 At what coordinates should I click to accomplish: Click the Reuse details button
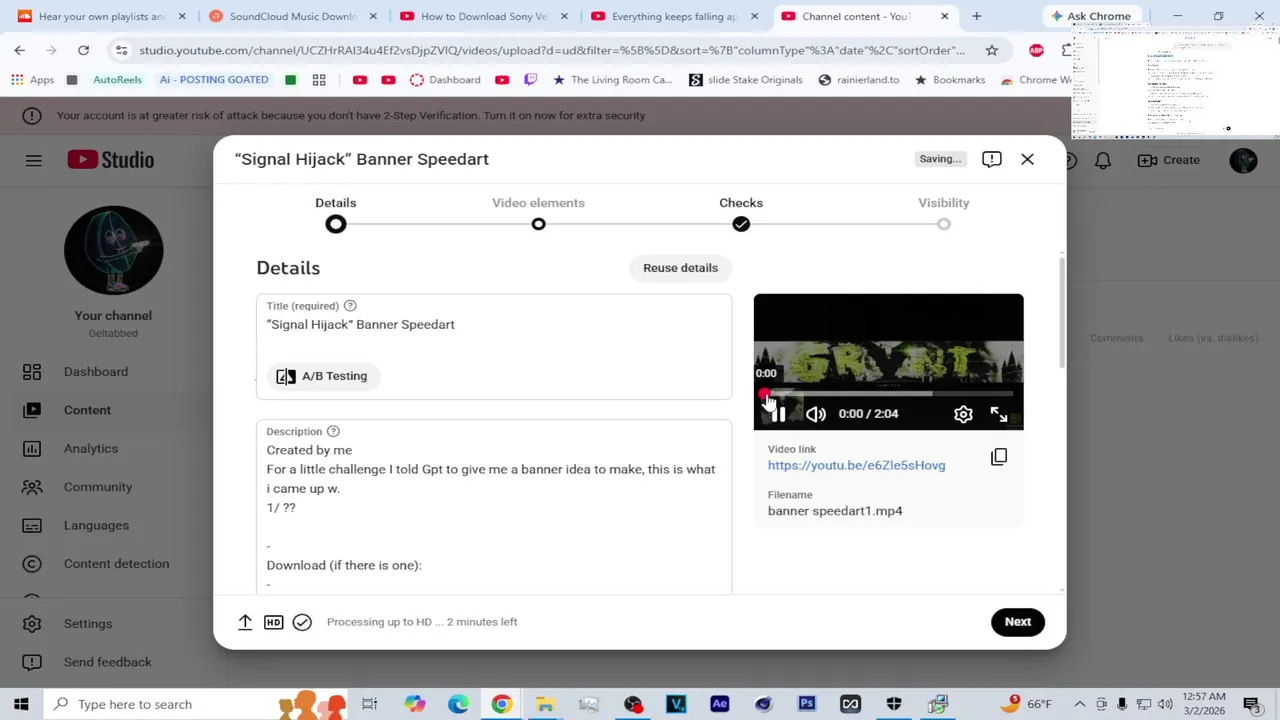[x=680, y=268]
